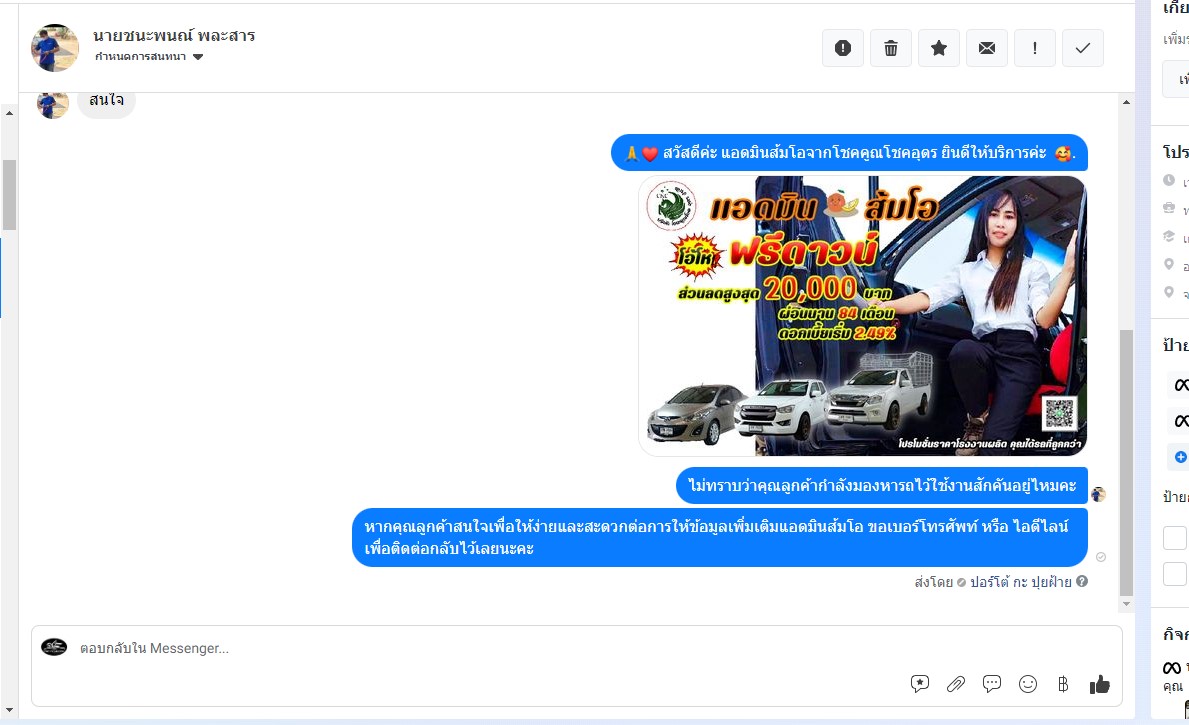Click chat scrollbar down arrow
This screenshot has height=725, width=1189.
pos(1126,604)
